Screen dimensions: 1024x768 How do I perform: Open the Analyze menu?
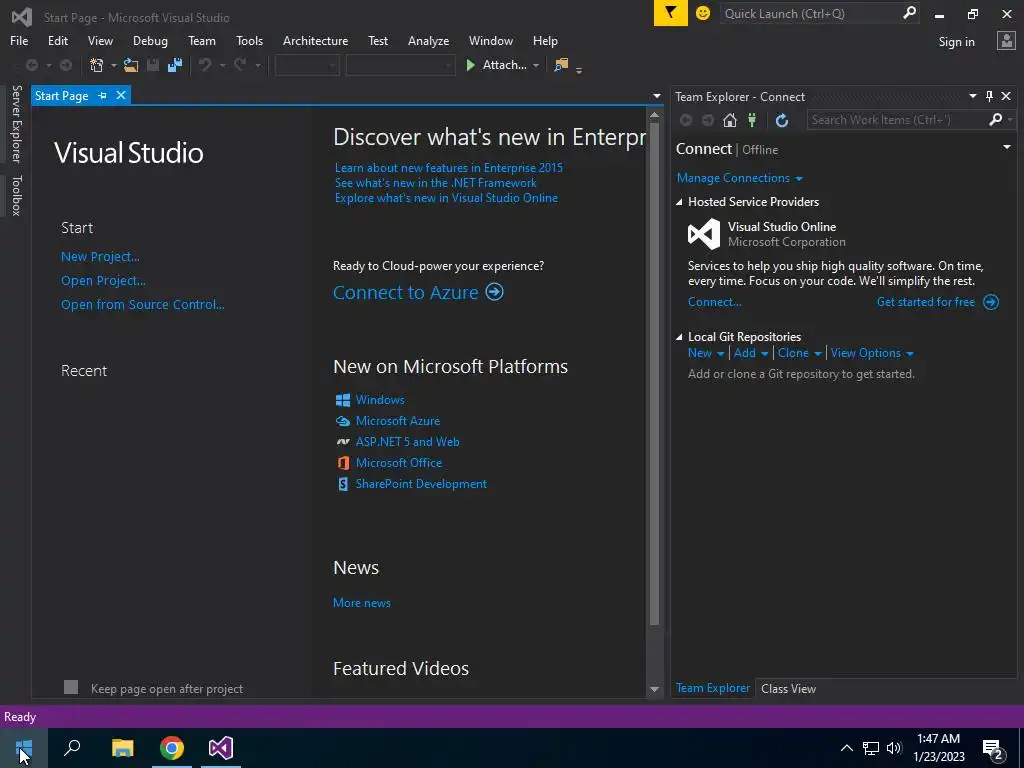[428, 40]
